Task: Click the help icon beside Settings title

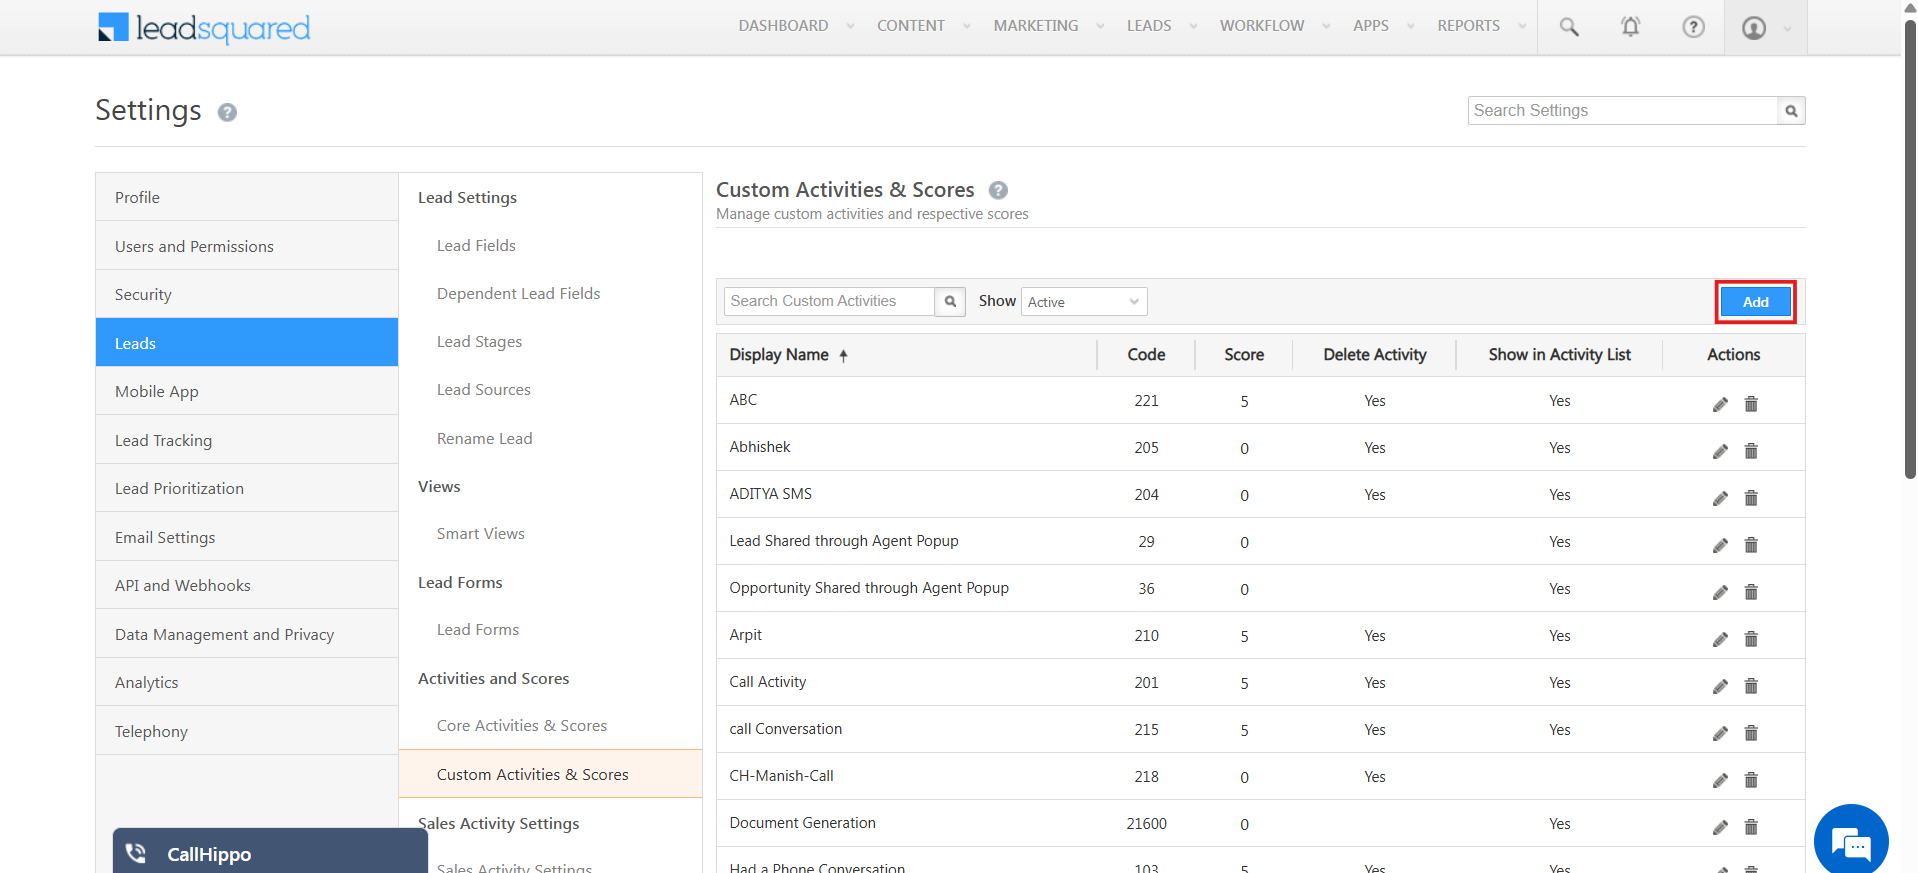Action: click(227, 112)
